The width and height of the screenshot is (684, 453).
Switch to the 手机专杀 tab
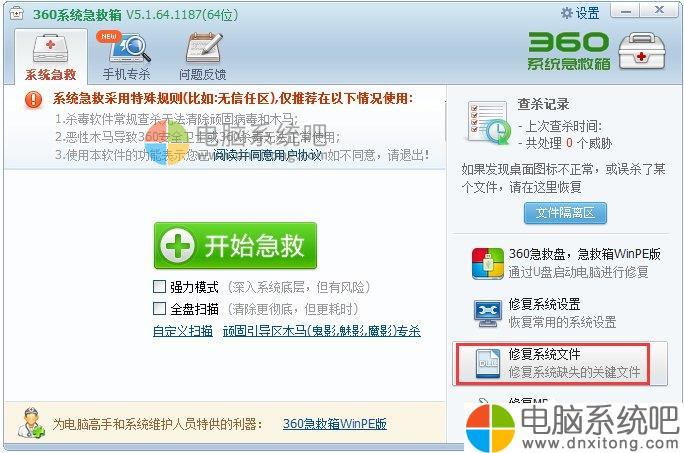pyautogui.click(x=127, y=57)
